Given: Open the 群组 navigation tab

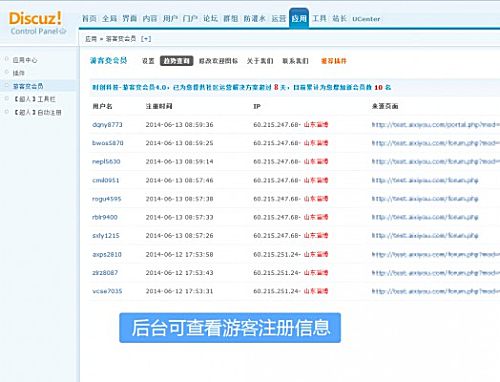Looking at the screenshot, I should click(x=231, y=19).
